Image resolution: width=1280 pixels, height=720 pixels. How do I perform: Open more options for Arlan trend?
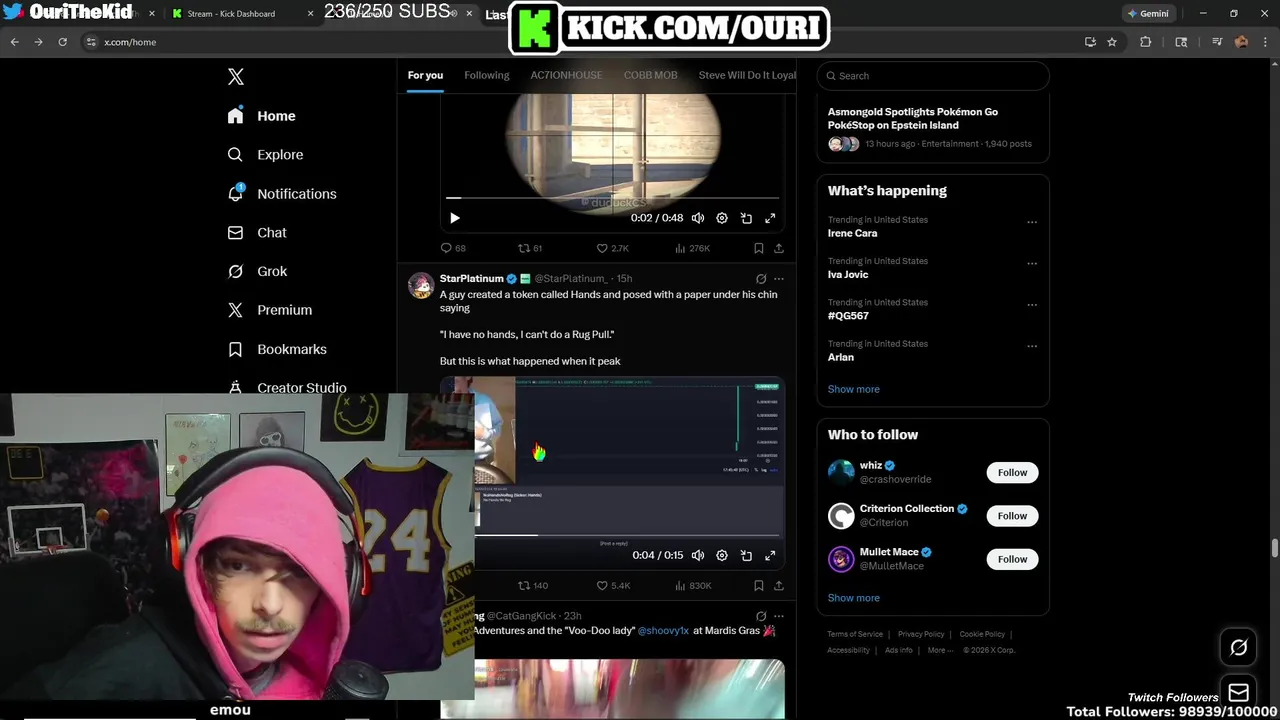point(1032,346)
